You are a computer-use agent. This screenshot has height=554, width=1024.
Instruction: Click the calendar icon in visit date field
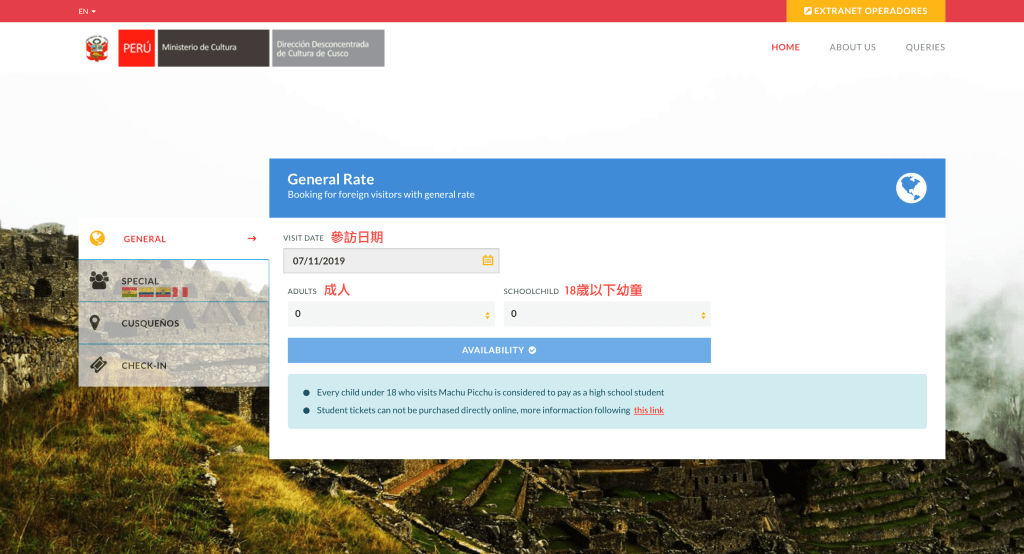coord(488,260)
